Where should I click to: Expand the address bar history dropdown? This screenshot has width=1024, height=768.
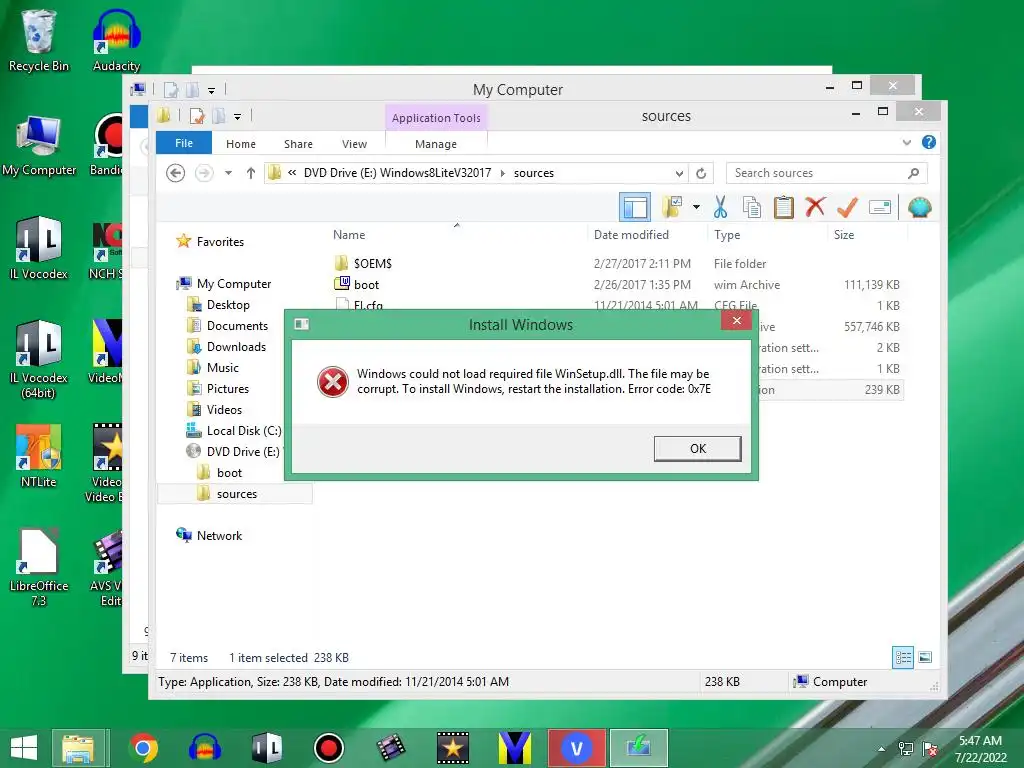[679, 173]
